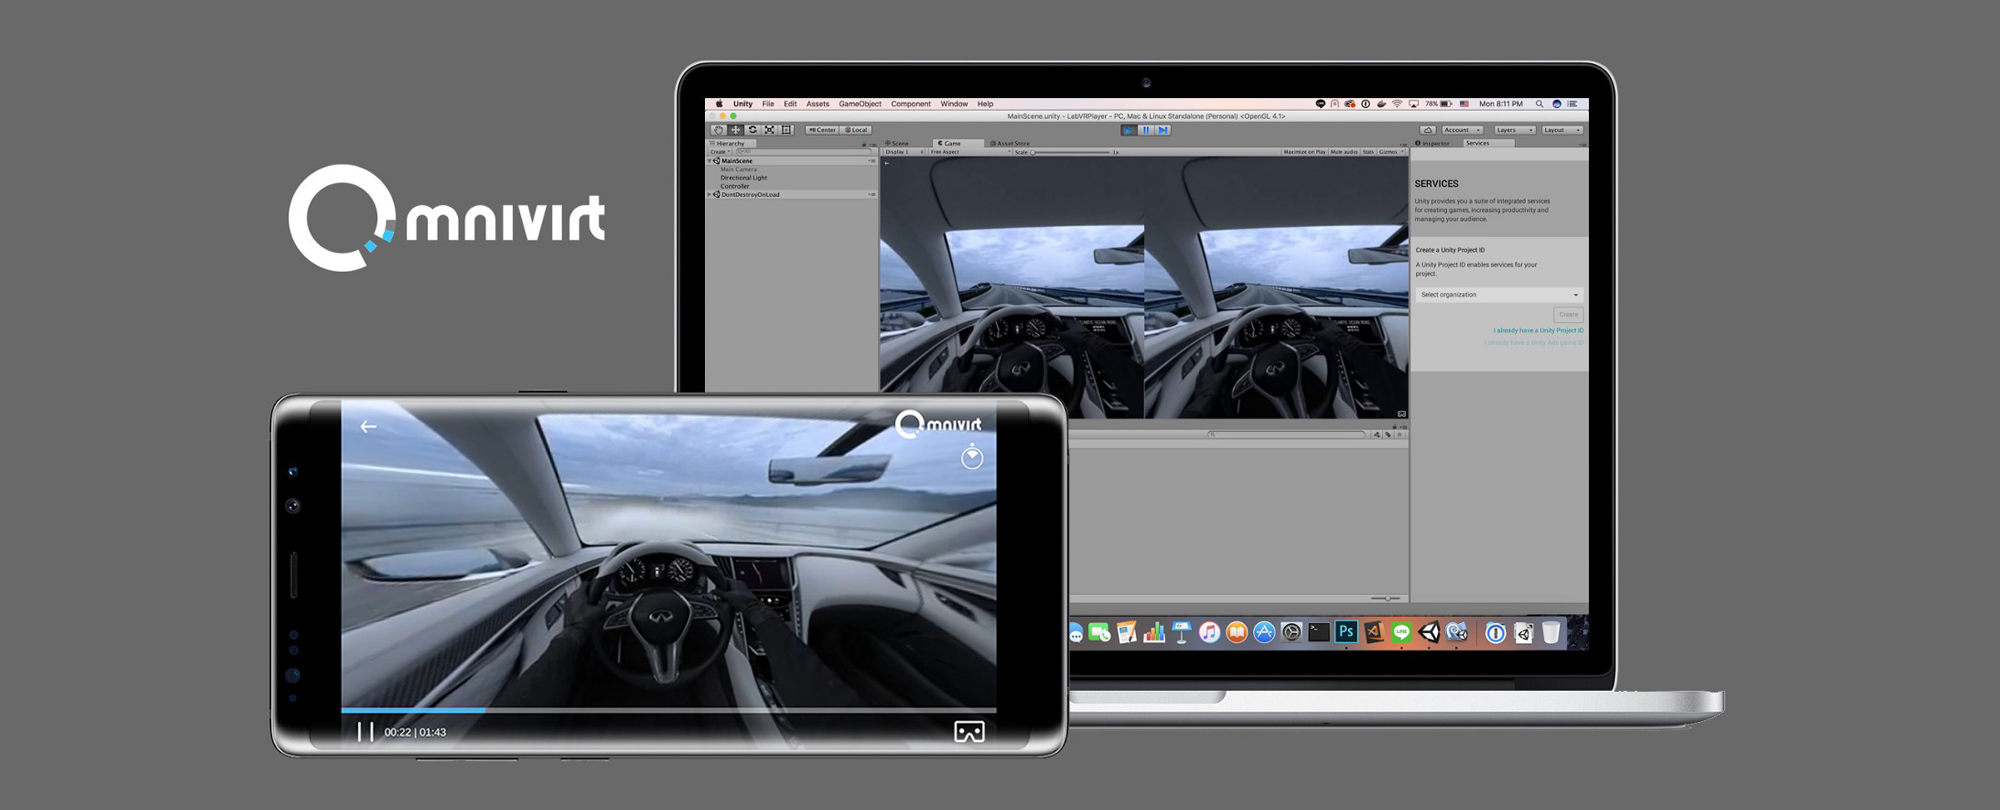Toggle Mute audio in Game view
2000x810 pixels.
tap(1344, 152)
